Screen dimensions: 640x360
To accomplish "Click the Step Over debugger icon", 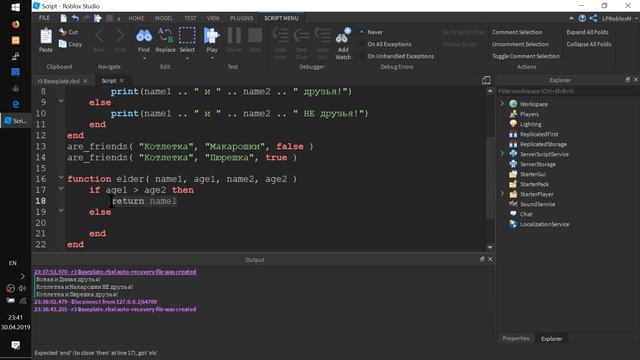I will [x=302, y=36].
